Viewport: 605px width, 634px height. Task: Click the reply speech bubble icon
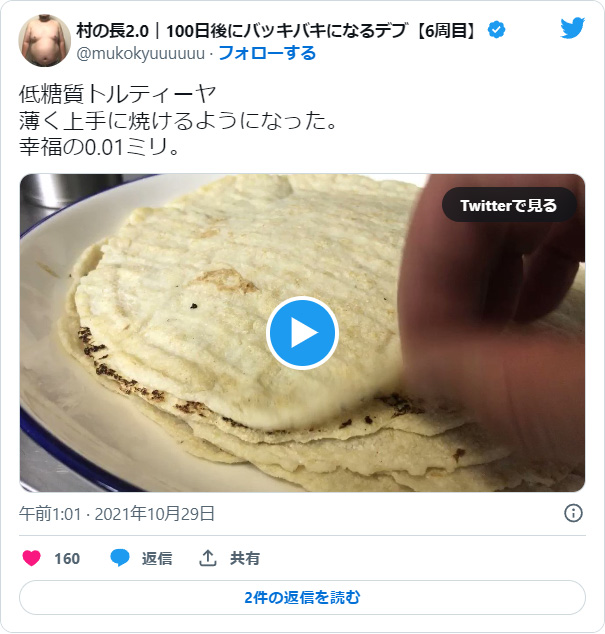click(120, 558)
